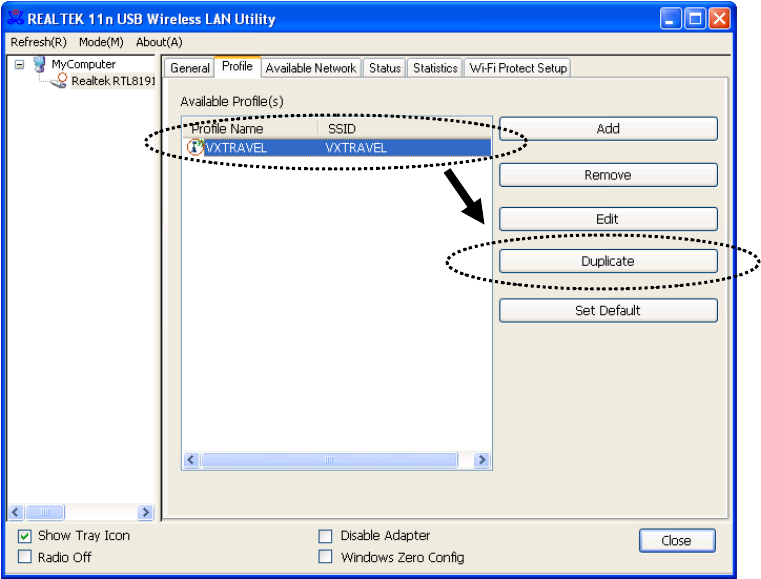Click the REALTEK app icon in title bar
Image resolution: width=761 pixels, height=579 pixels.
(16, 18)
